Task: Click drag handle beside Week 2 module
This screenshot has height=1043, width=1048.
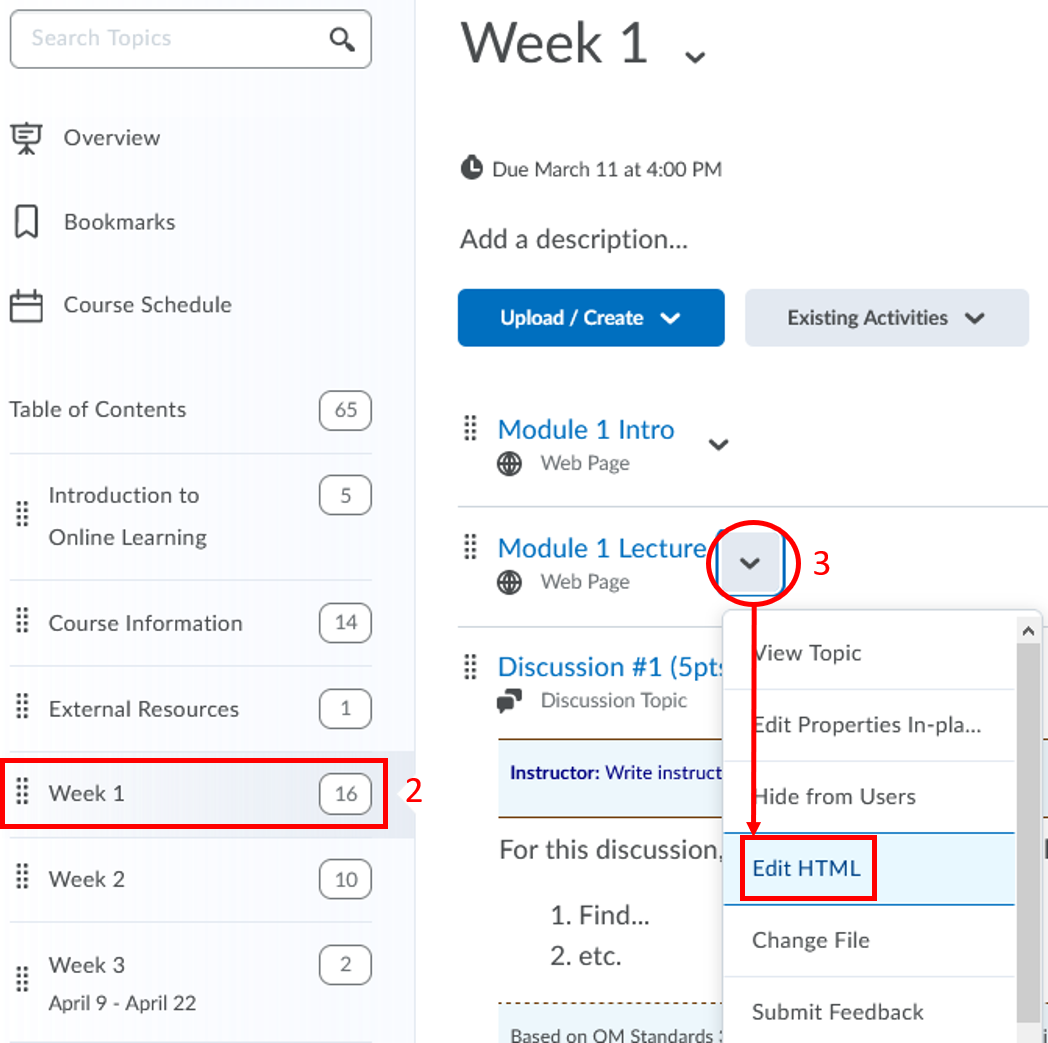Action: pyautogui.click(x=22, y=879)
